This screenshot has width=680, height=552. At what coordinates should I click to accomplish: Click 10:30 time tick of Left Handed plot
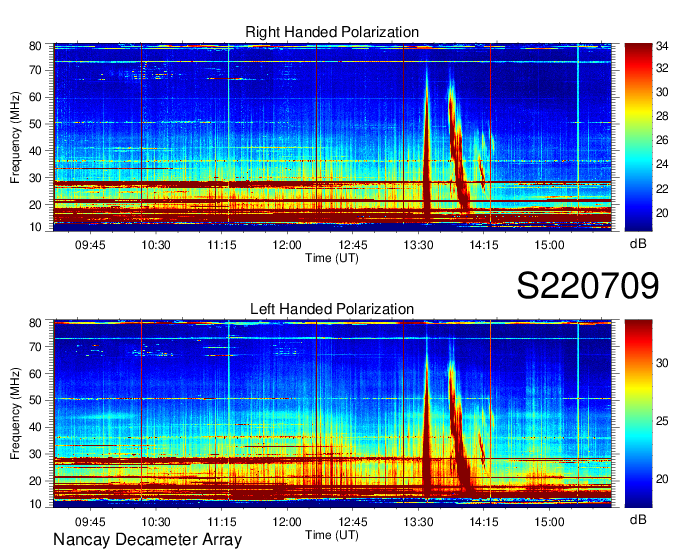coord(156,521)
